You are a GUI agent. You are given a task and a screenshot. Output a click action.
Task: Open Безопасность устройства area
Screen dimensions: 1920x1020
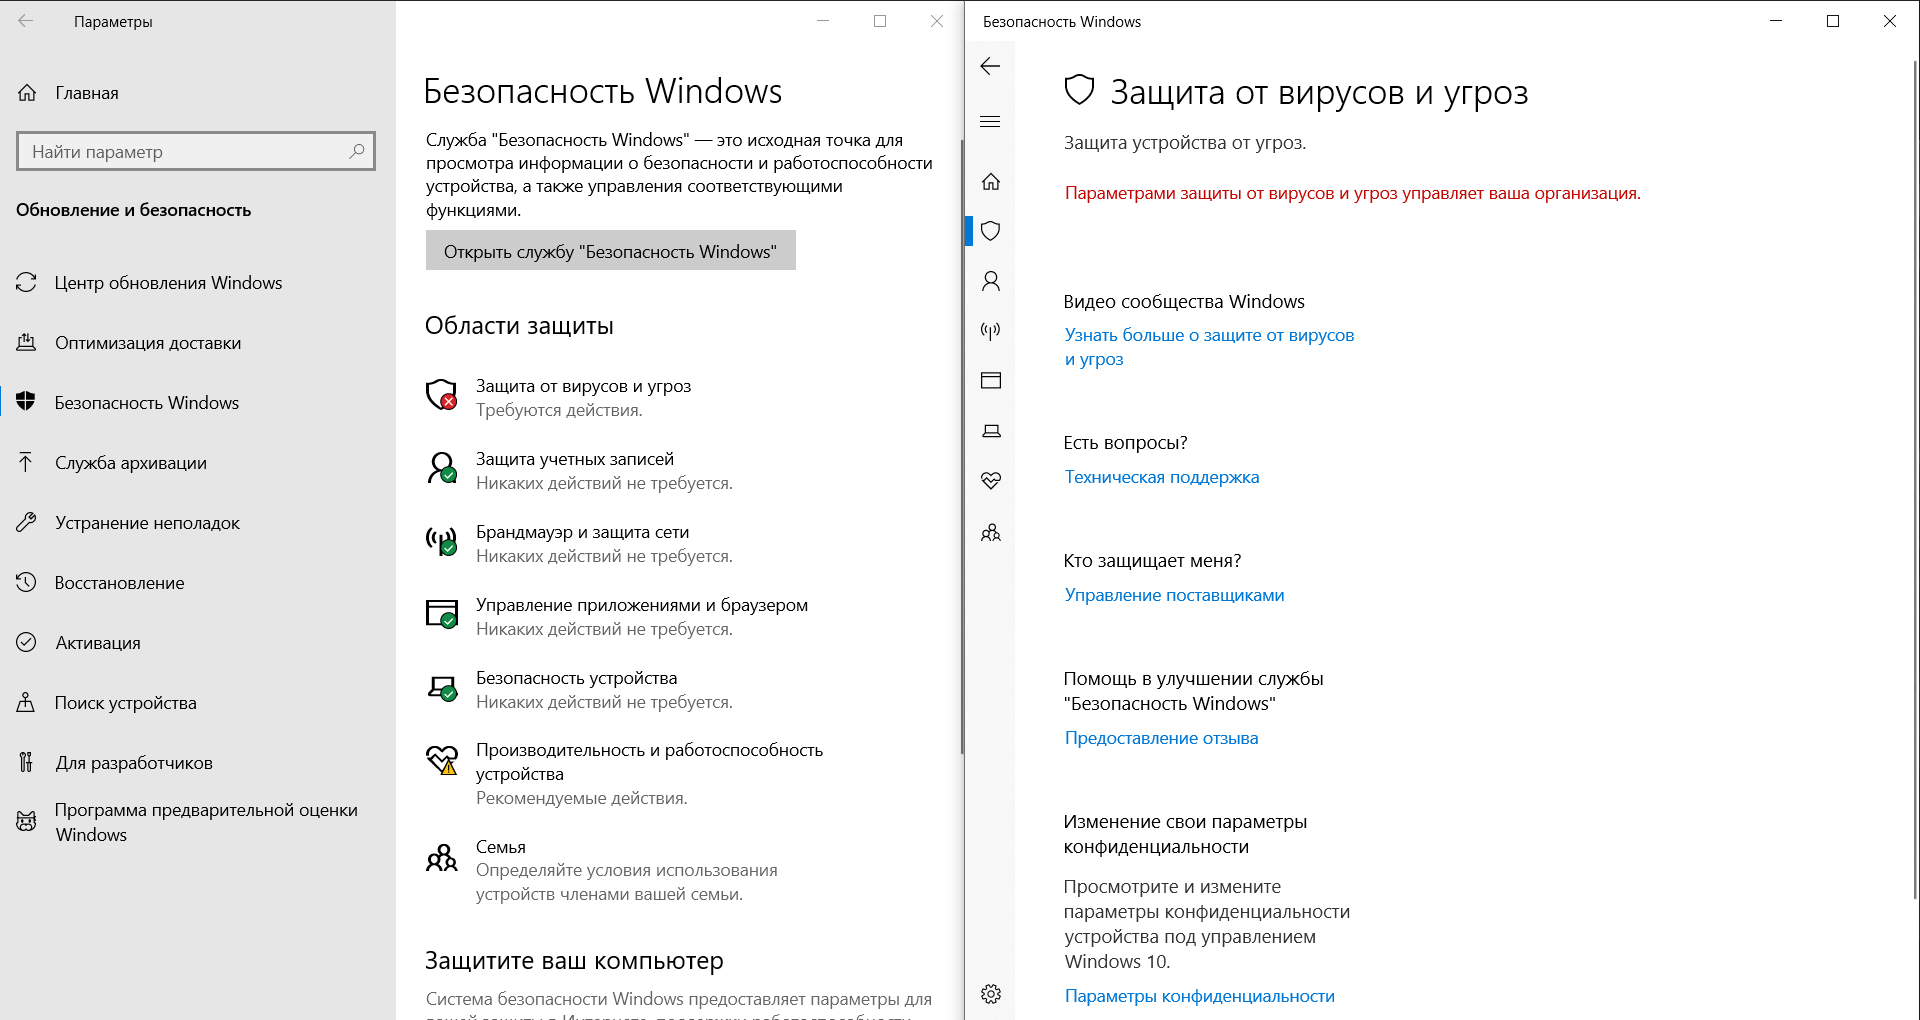tap(604, 689)
